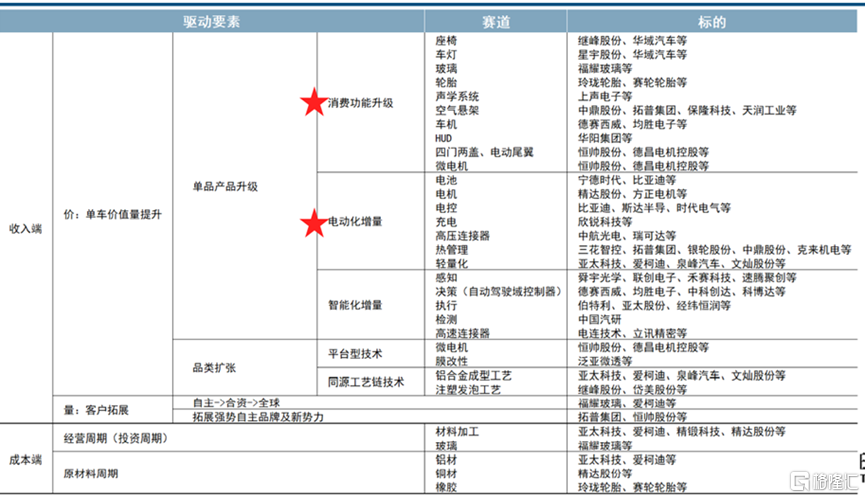Select the 成本端 row label
This screenshot has width=865, height=498.
pos(25,459)
